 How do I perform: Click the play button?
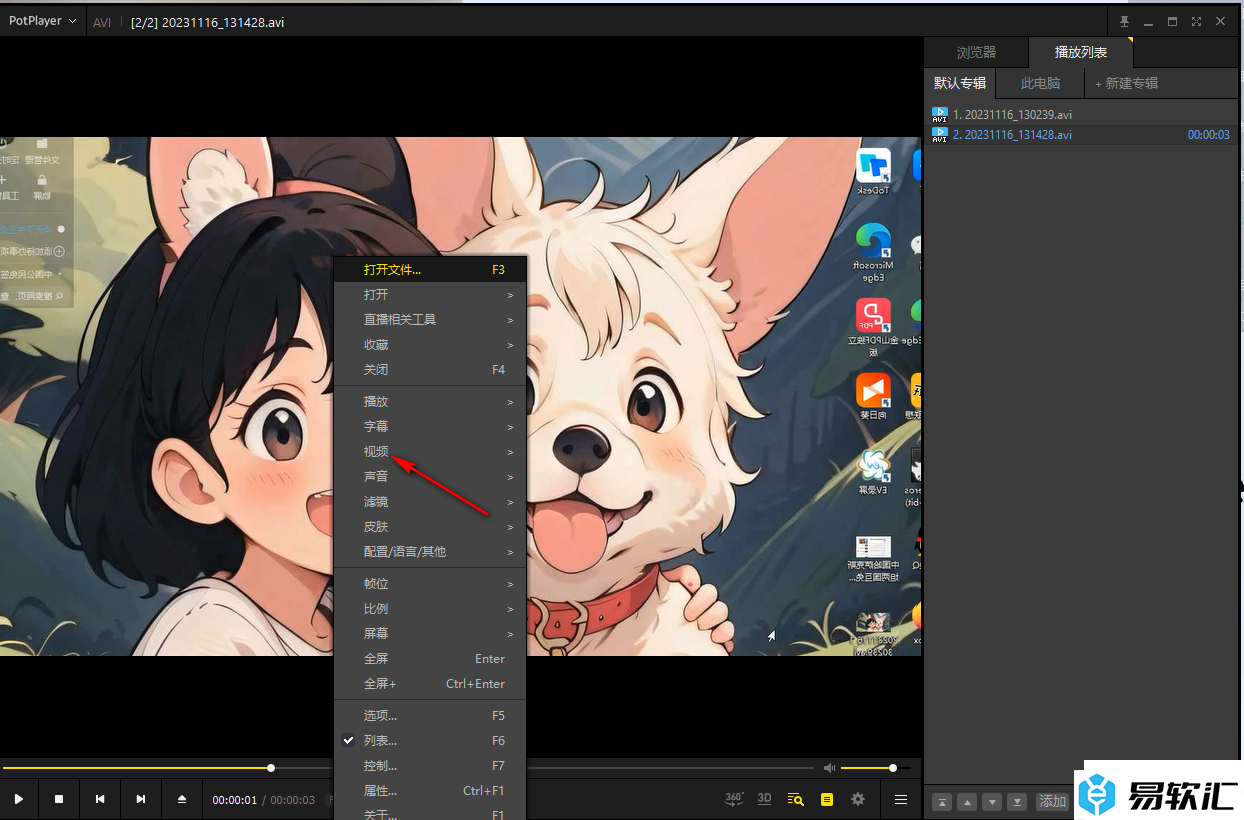(19, 799)
